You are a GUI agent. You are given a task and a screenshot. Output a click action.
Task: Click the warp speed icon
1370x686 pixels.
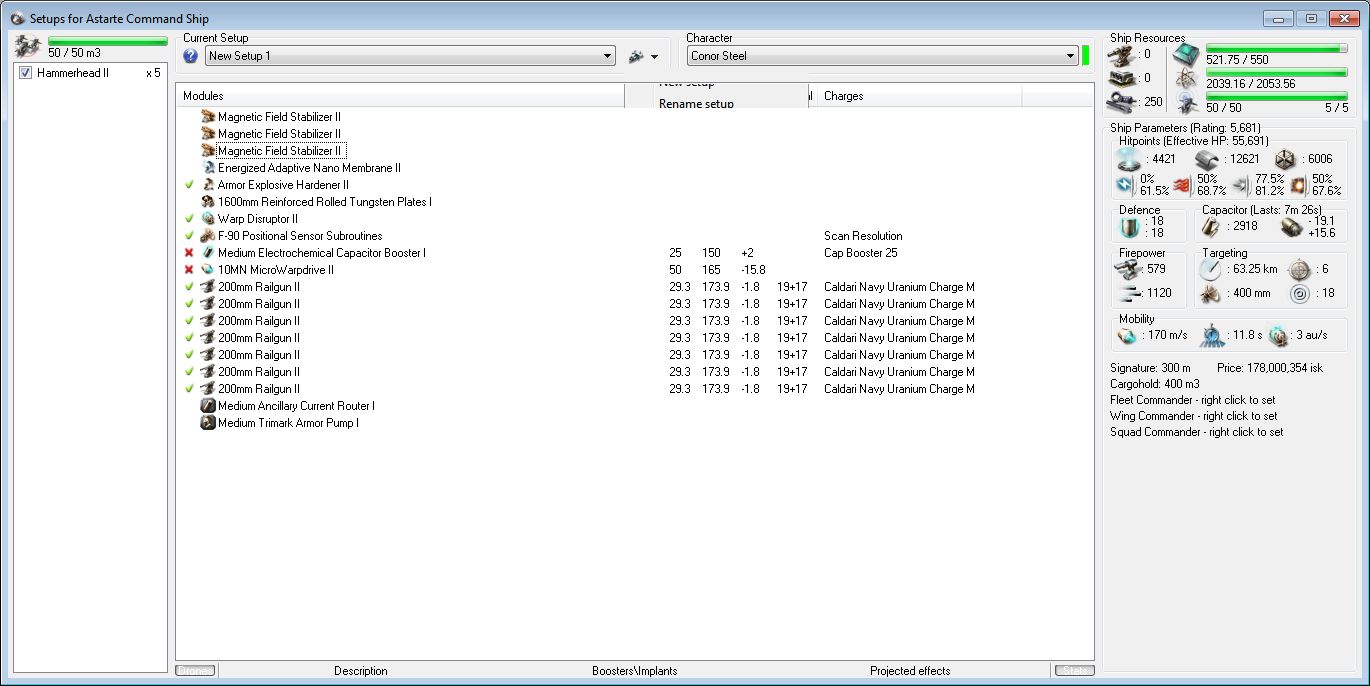[x=1278, y=336]
